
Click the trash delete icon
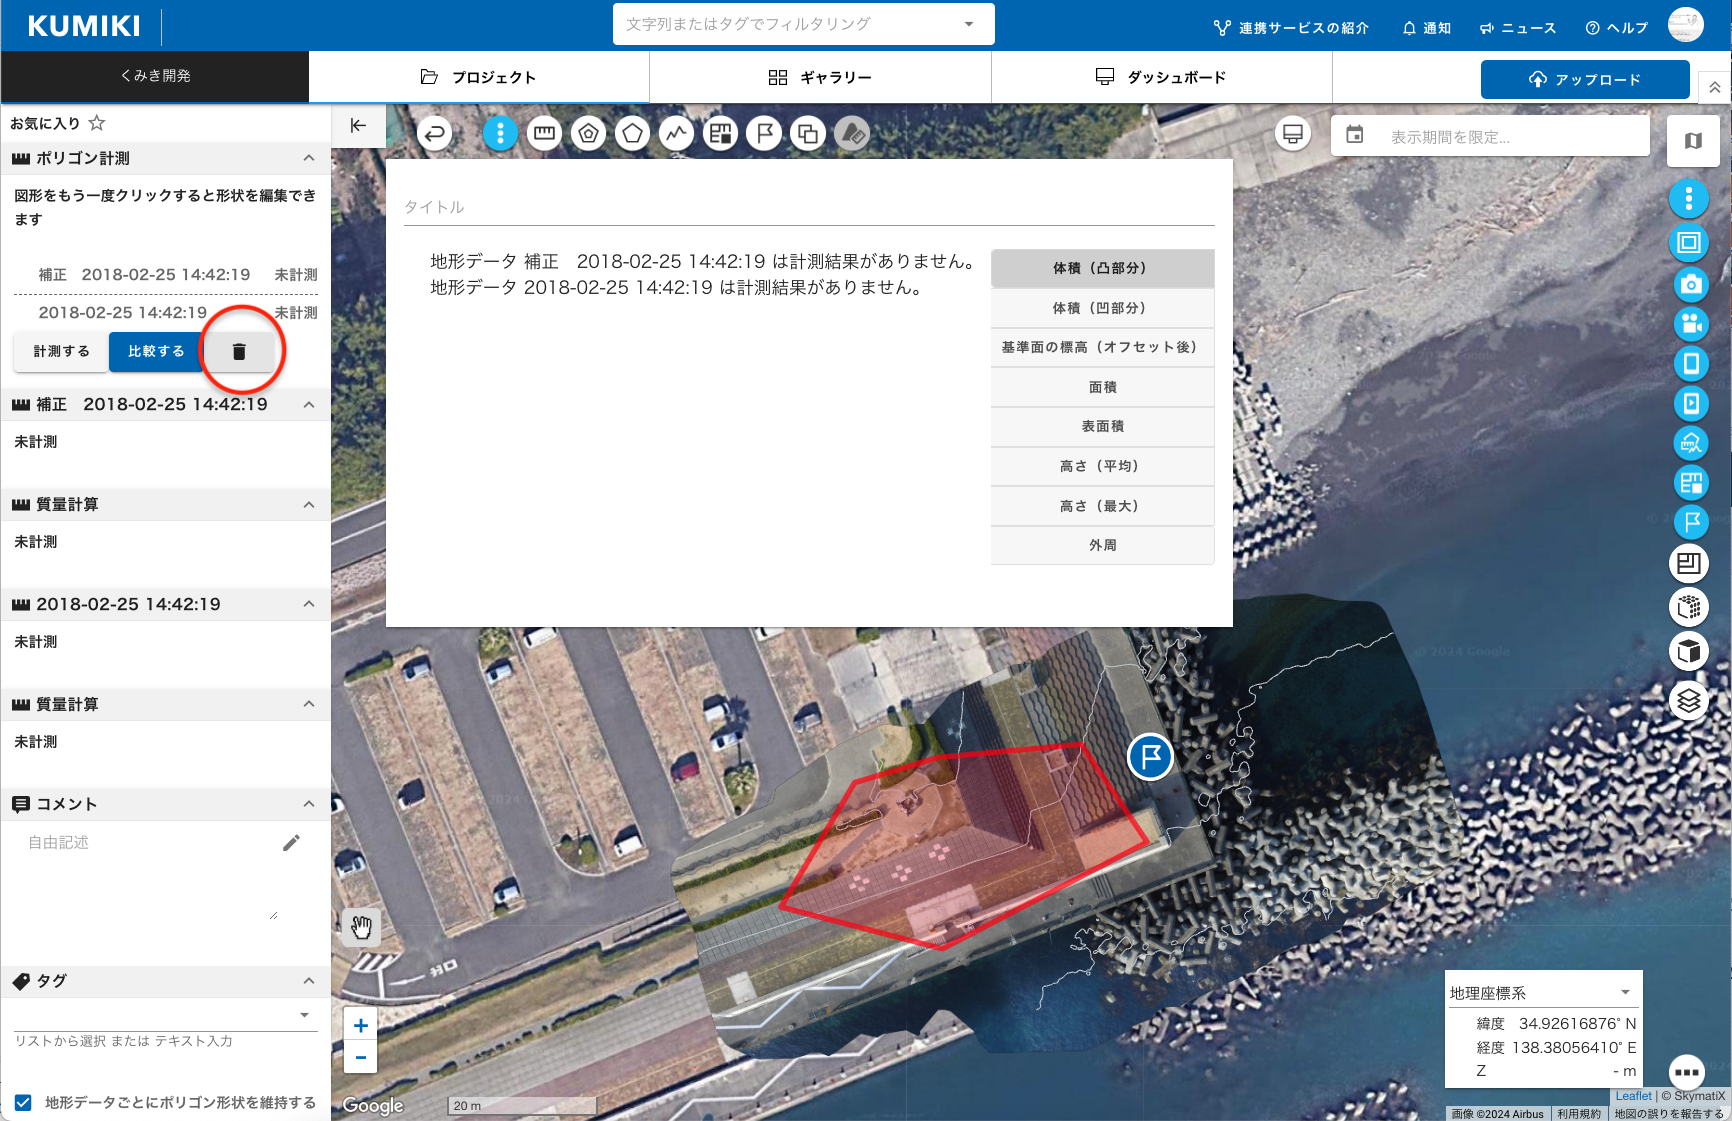pos(239,352)
